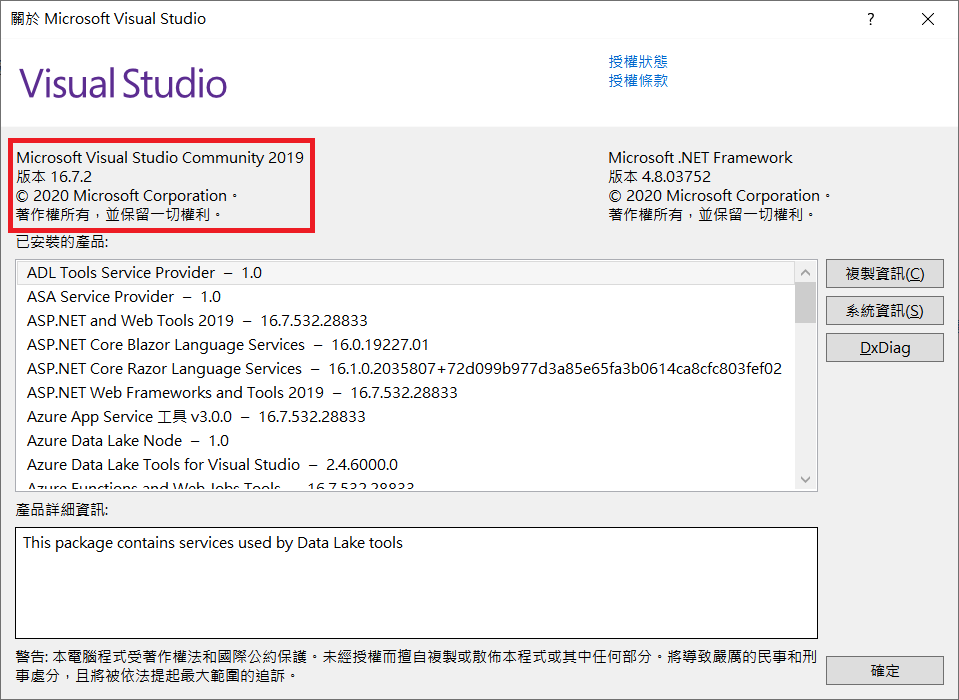Select Azure Data Lake Tools for Visual Studio

405,465
